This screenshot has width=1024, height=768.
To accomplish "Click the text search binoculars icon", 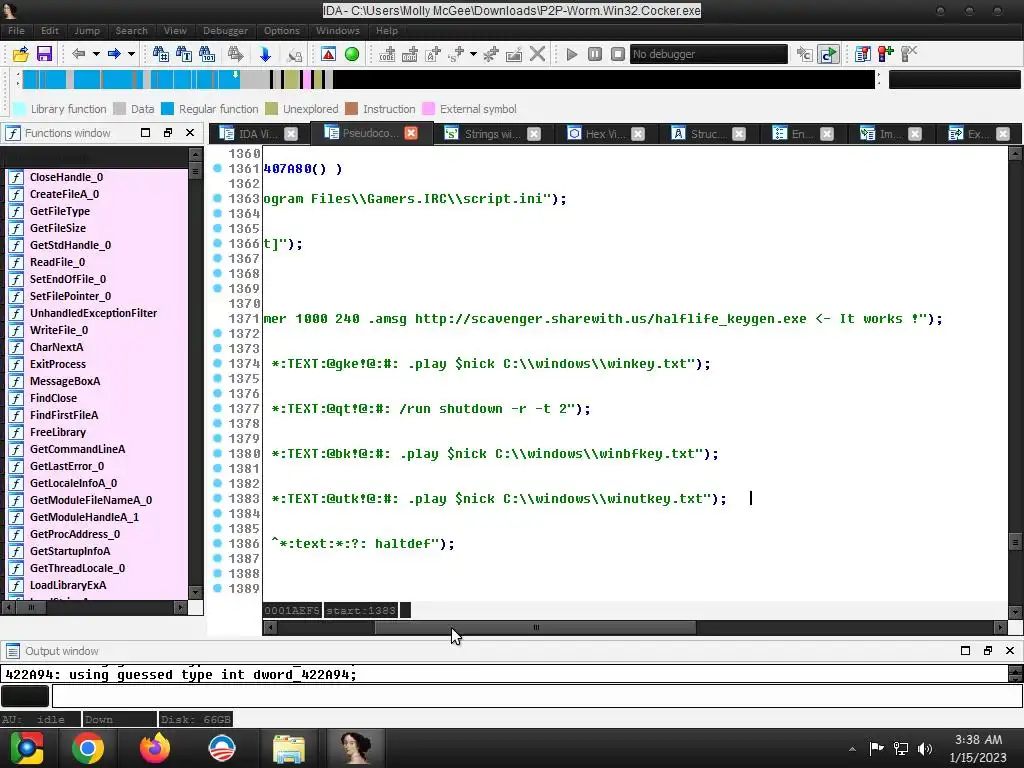I will click(184, 54).
